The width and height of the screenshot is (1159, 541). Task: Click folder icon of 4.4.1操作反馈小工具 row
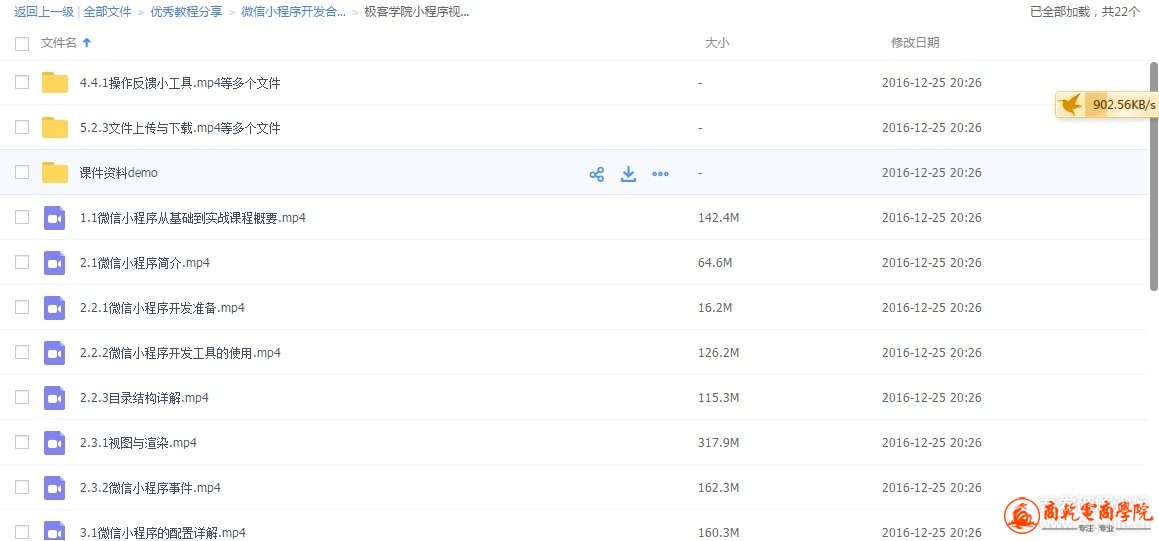(x=55, y=83)
